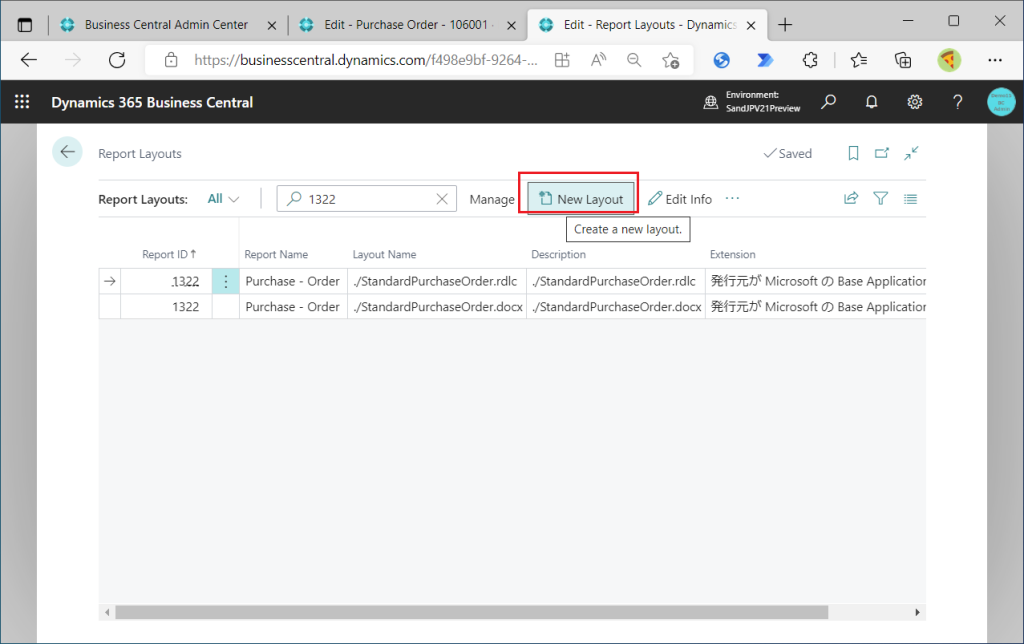Image resolution: width=1024 pixels, height=644 pixels.
Task: Bookmark the Report Layouts page
Action: click(x=853, y=153)
